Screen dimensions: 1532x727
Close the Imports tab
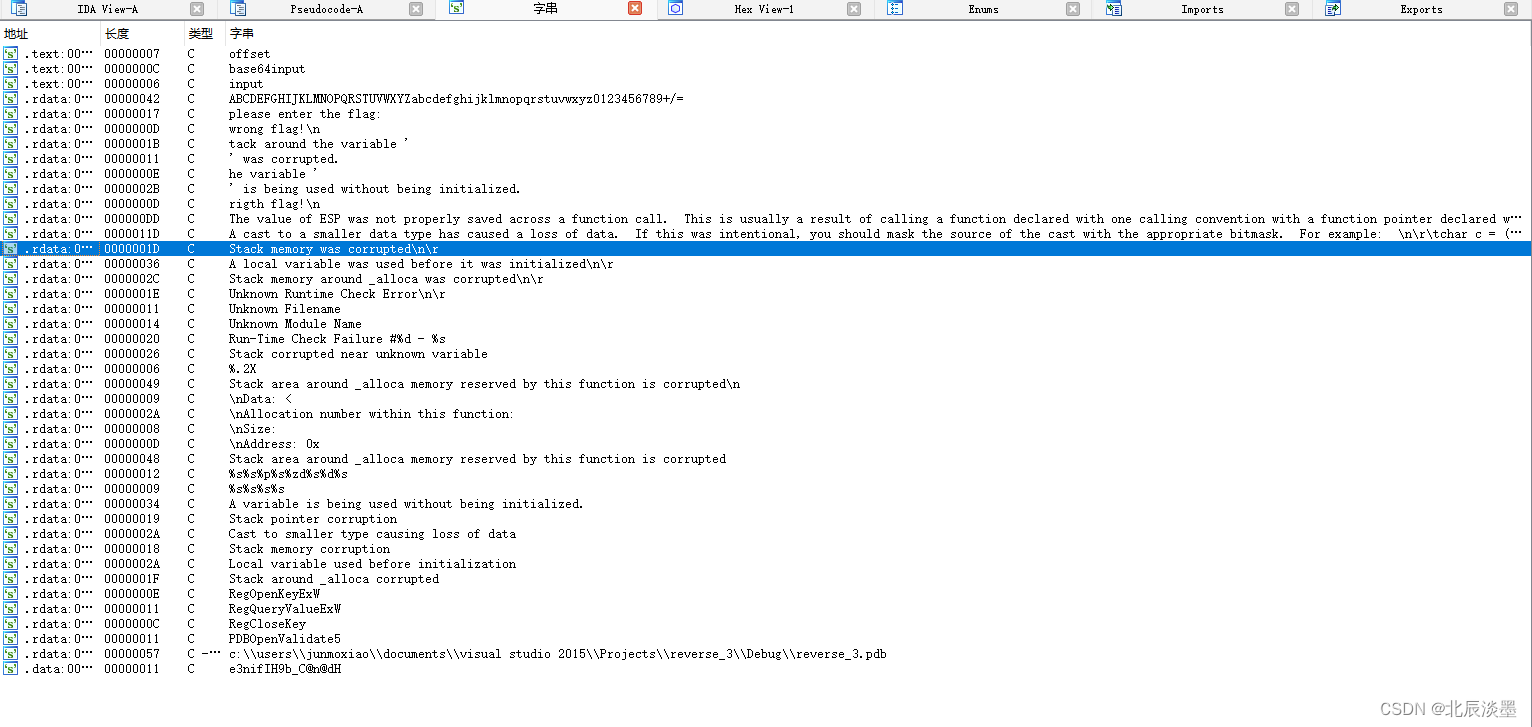tap(1292, 9)
